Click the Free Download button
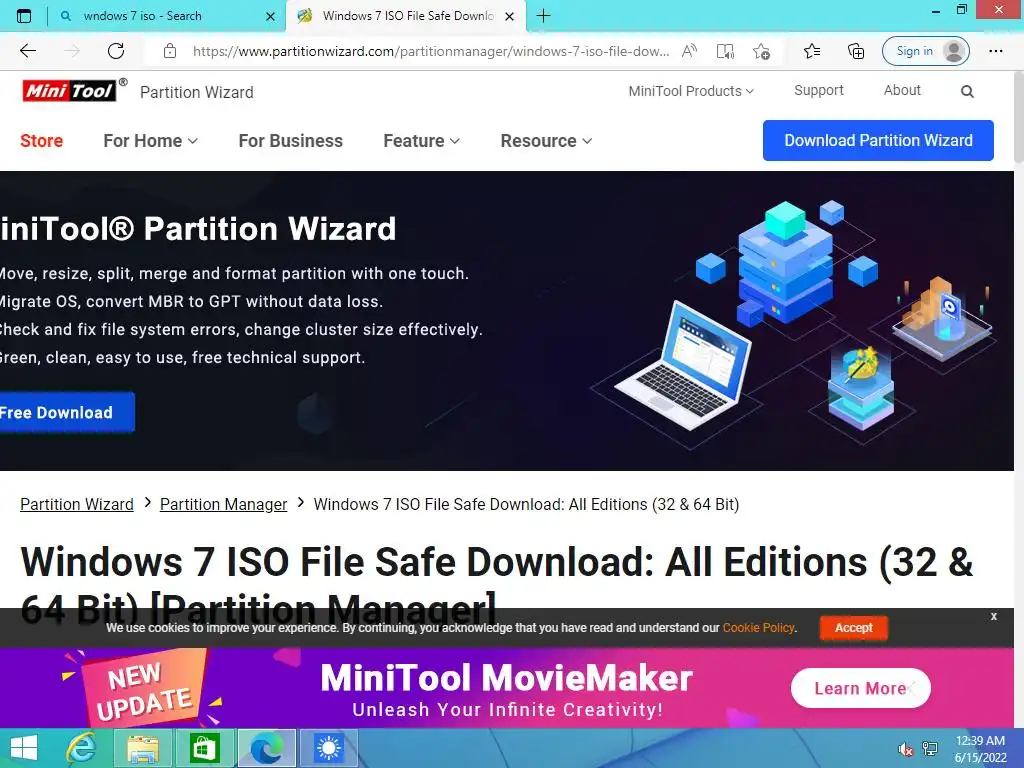1024x768 pixels. [x=67, y=413]
